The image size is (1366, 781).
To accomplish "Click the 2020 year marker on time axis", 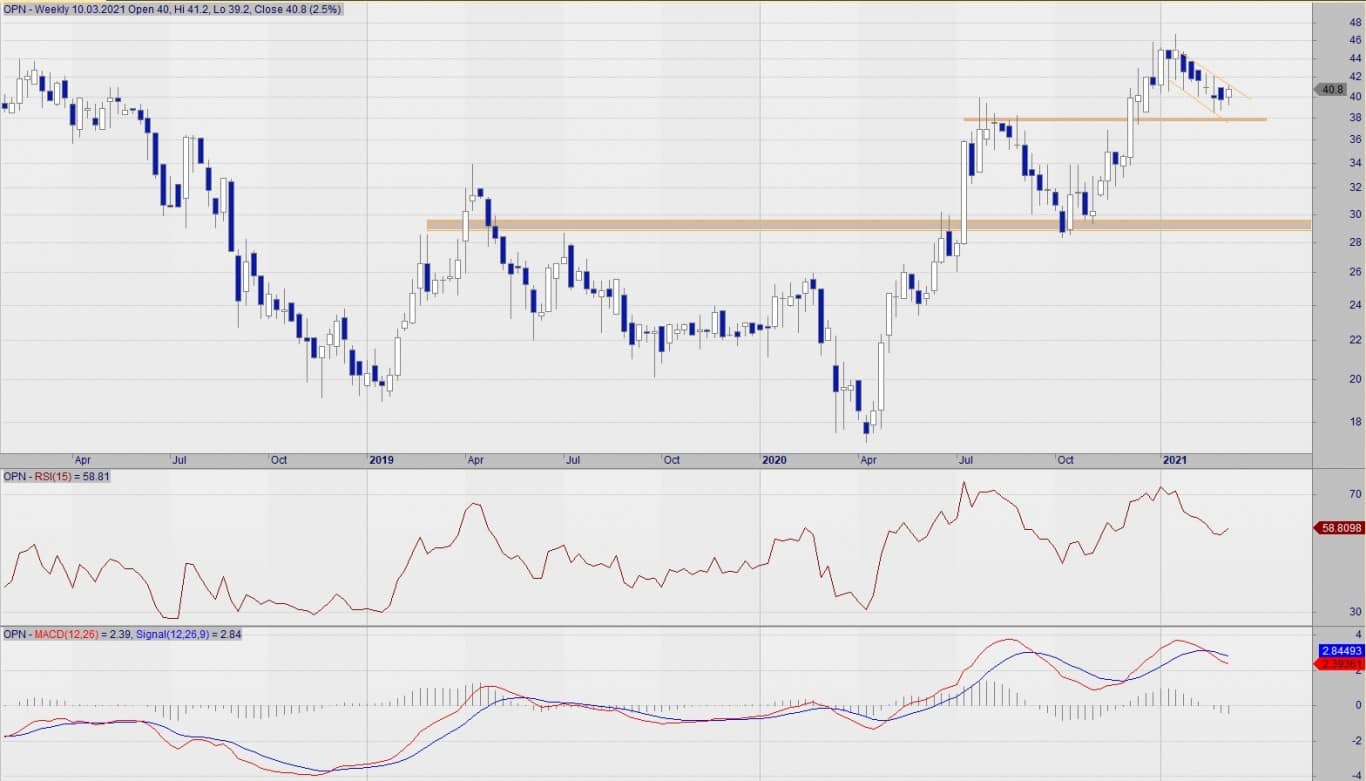I will [x=774, y=460].
